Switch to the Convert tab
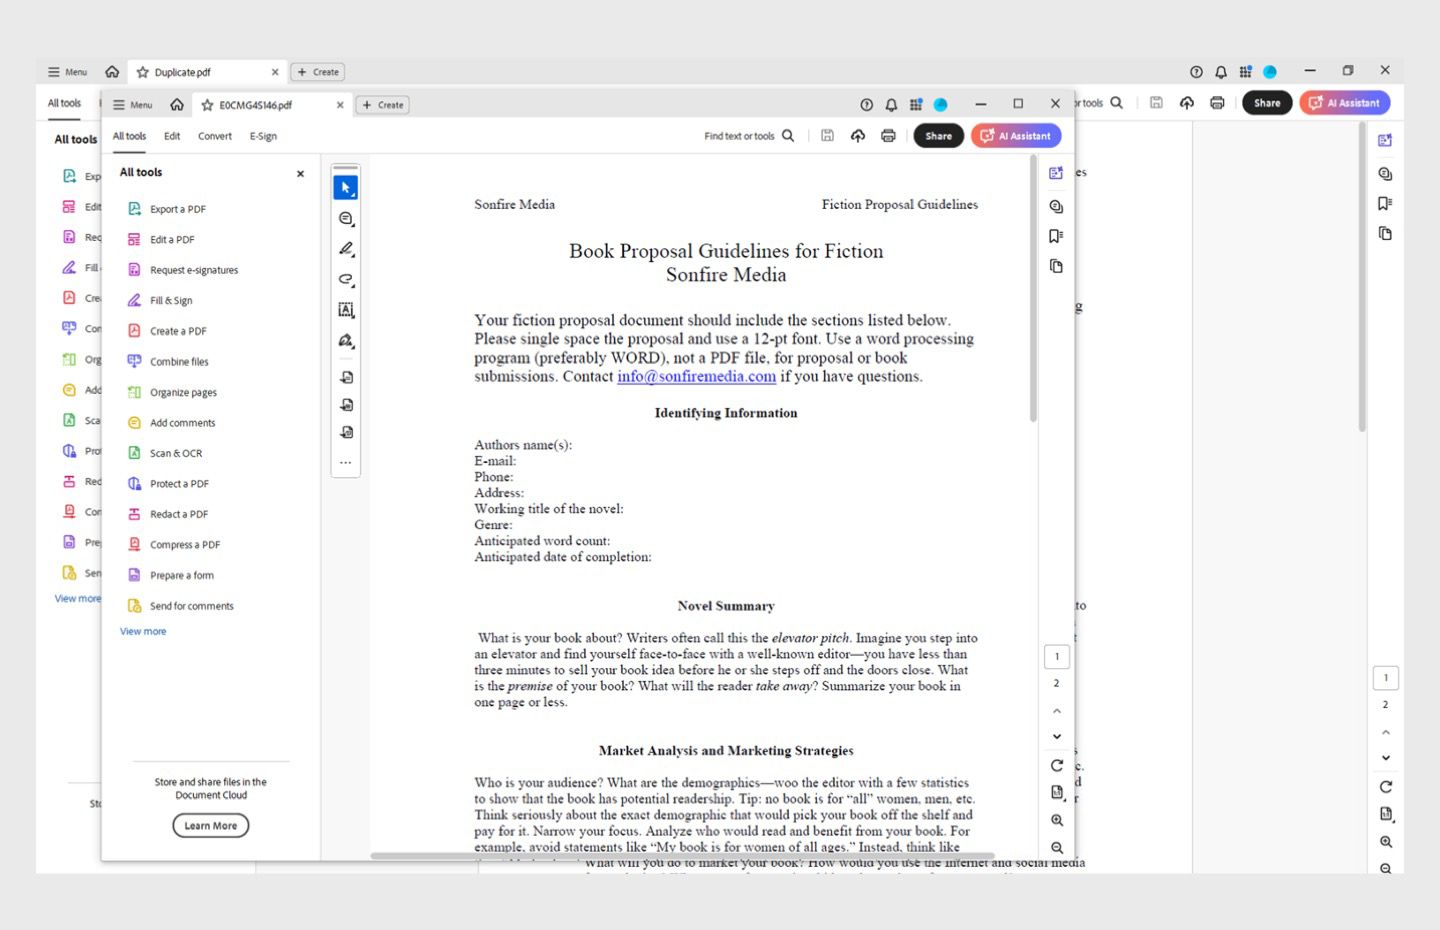Image resolution: width=1440 pixels, height=930 pixels. [214, 136]
